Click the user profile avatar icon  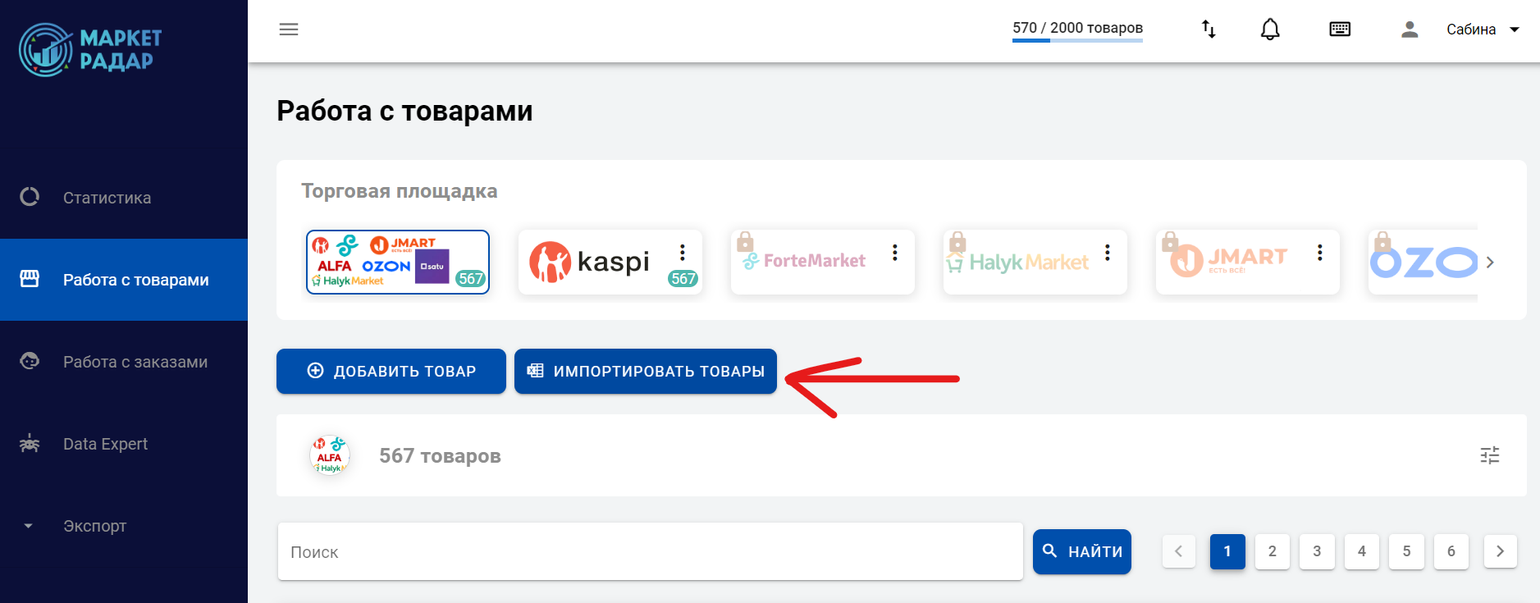click(x=1410, y=29)
